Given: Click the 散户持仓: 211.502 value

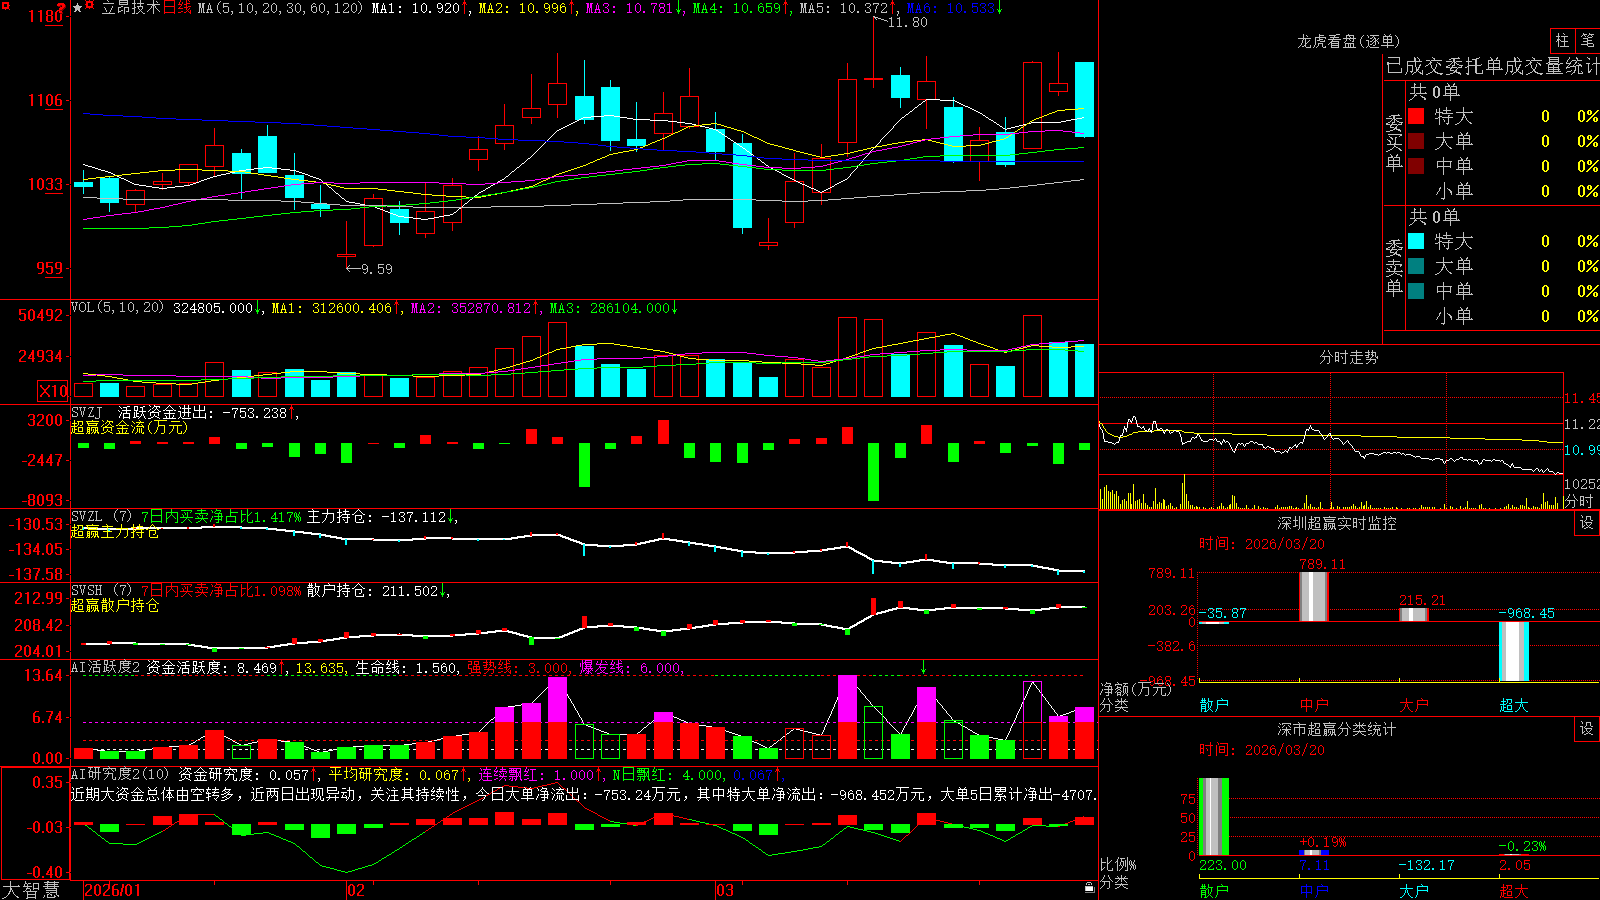Looking at the screenshot, I should 374,591.
